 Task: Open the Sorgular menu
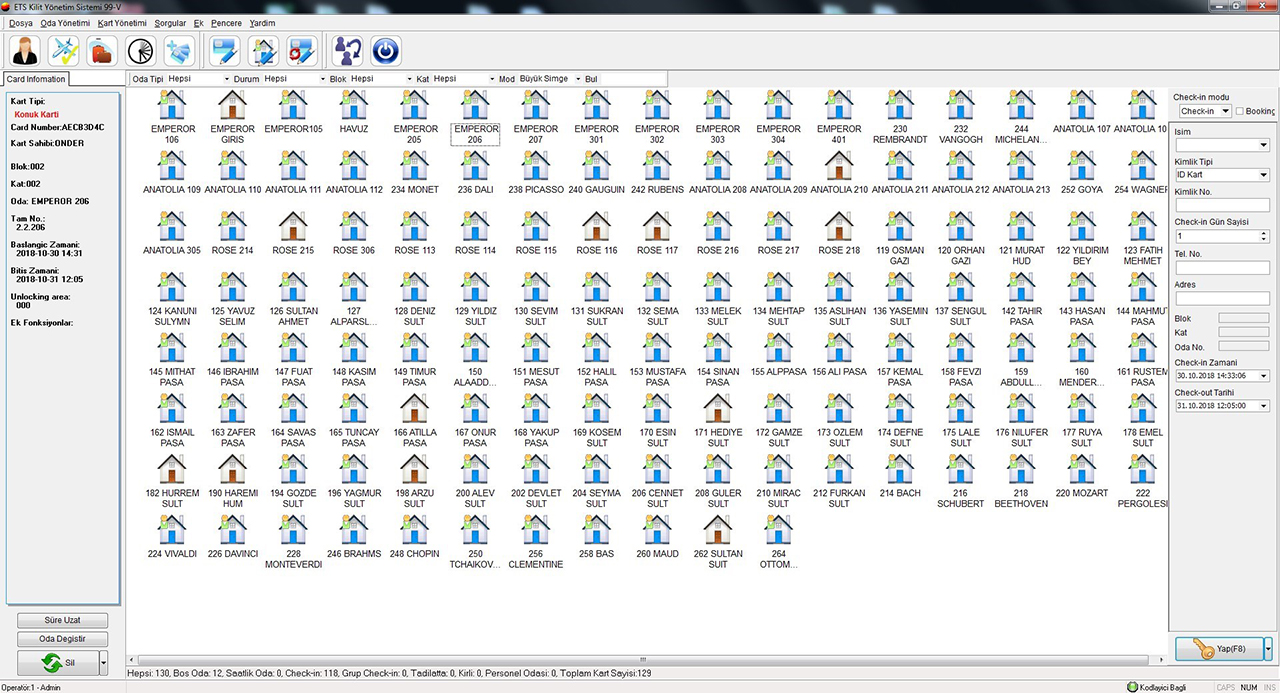[170, 22]
